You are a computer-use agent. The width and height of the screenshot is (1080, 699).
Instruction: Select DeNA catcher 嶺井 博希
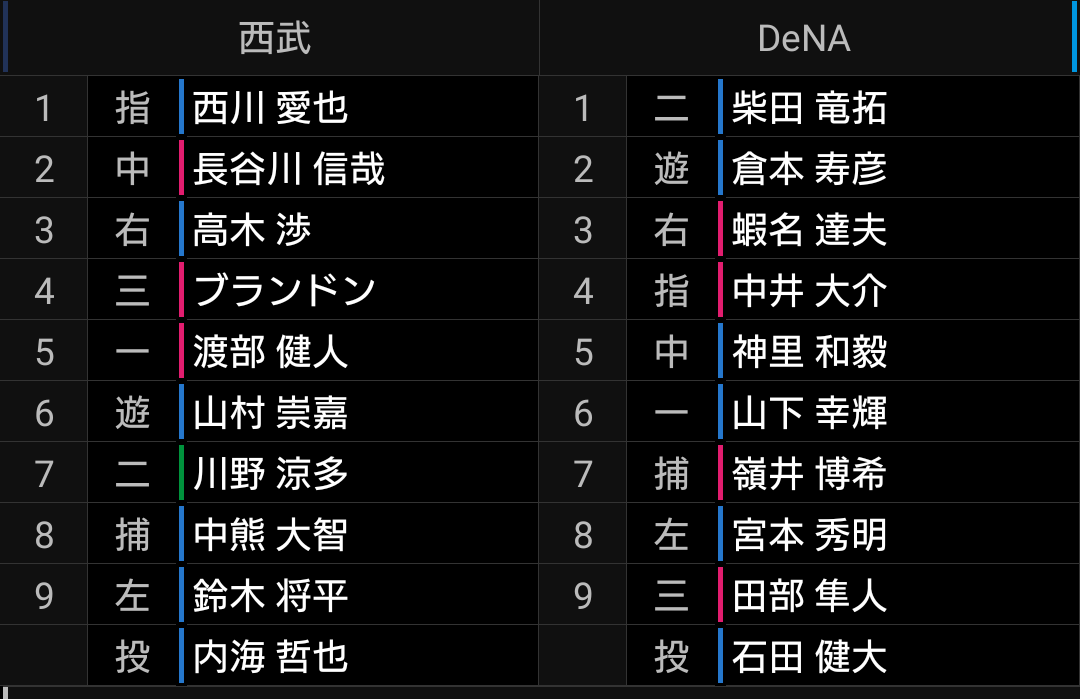[809, 474]
